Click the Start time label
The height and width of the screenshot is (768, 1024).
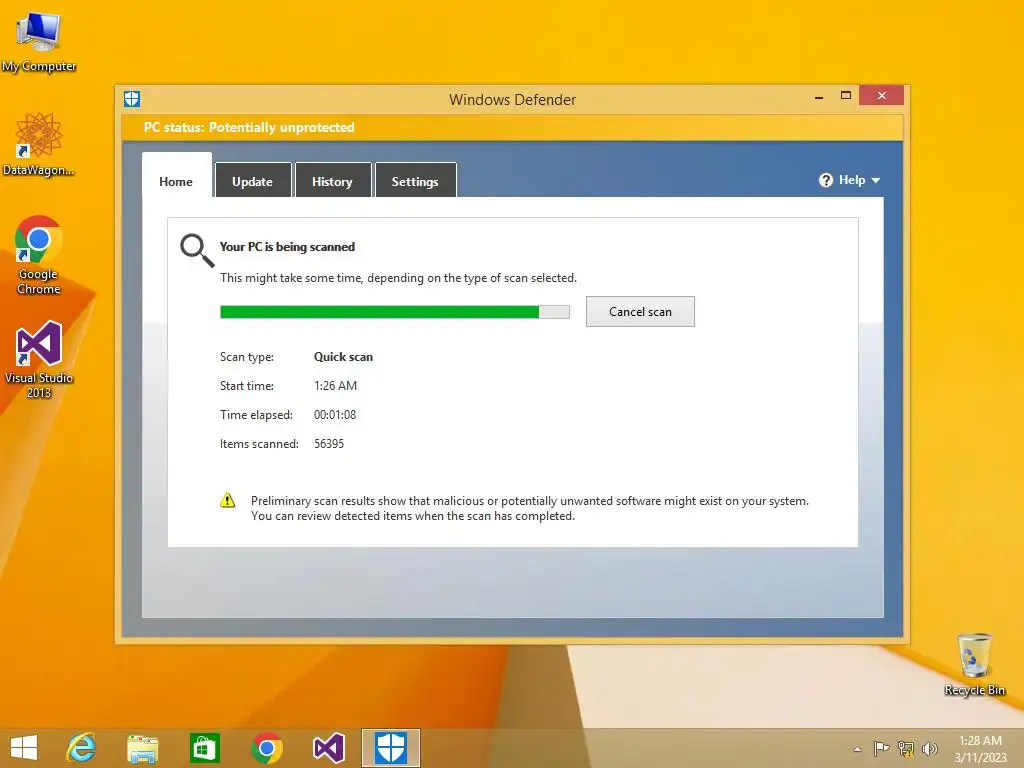click(247, 386)
